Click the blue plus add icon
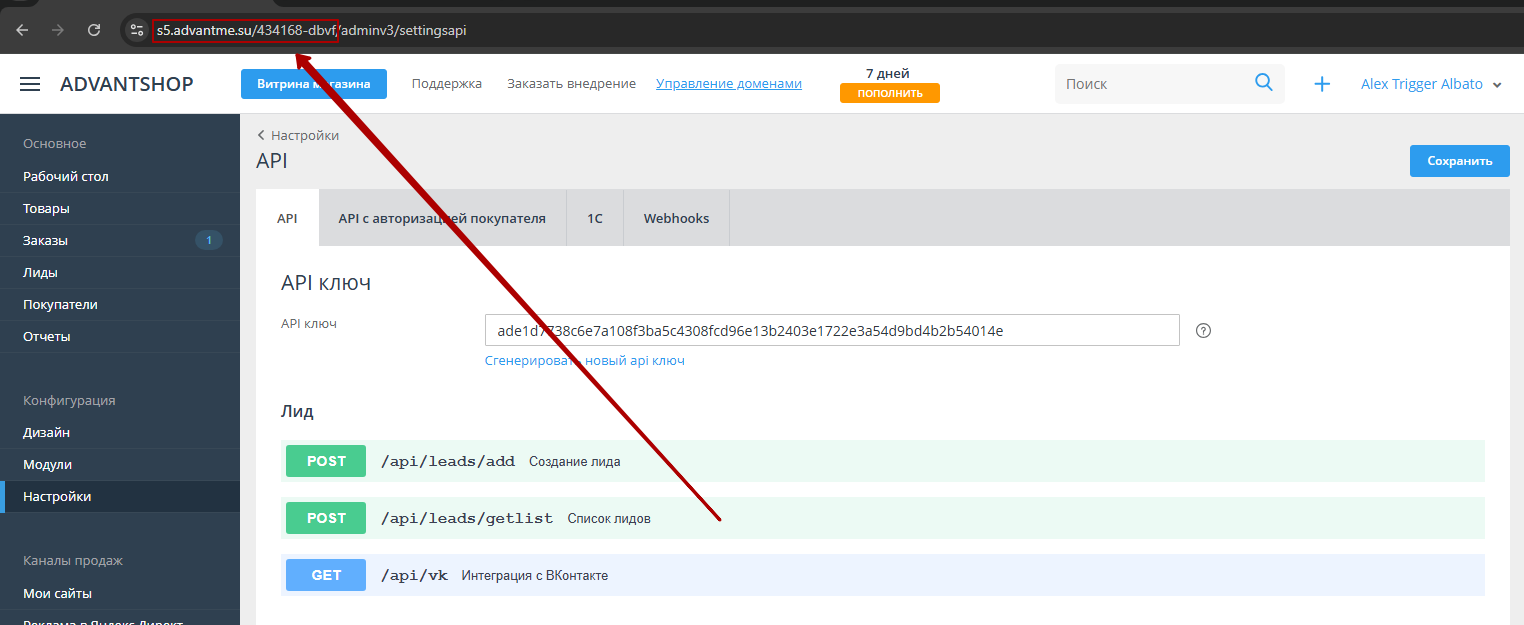This screenshot has width=1524, height=625. [1321, 85]
